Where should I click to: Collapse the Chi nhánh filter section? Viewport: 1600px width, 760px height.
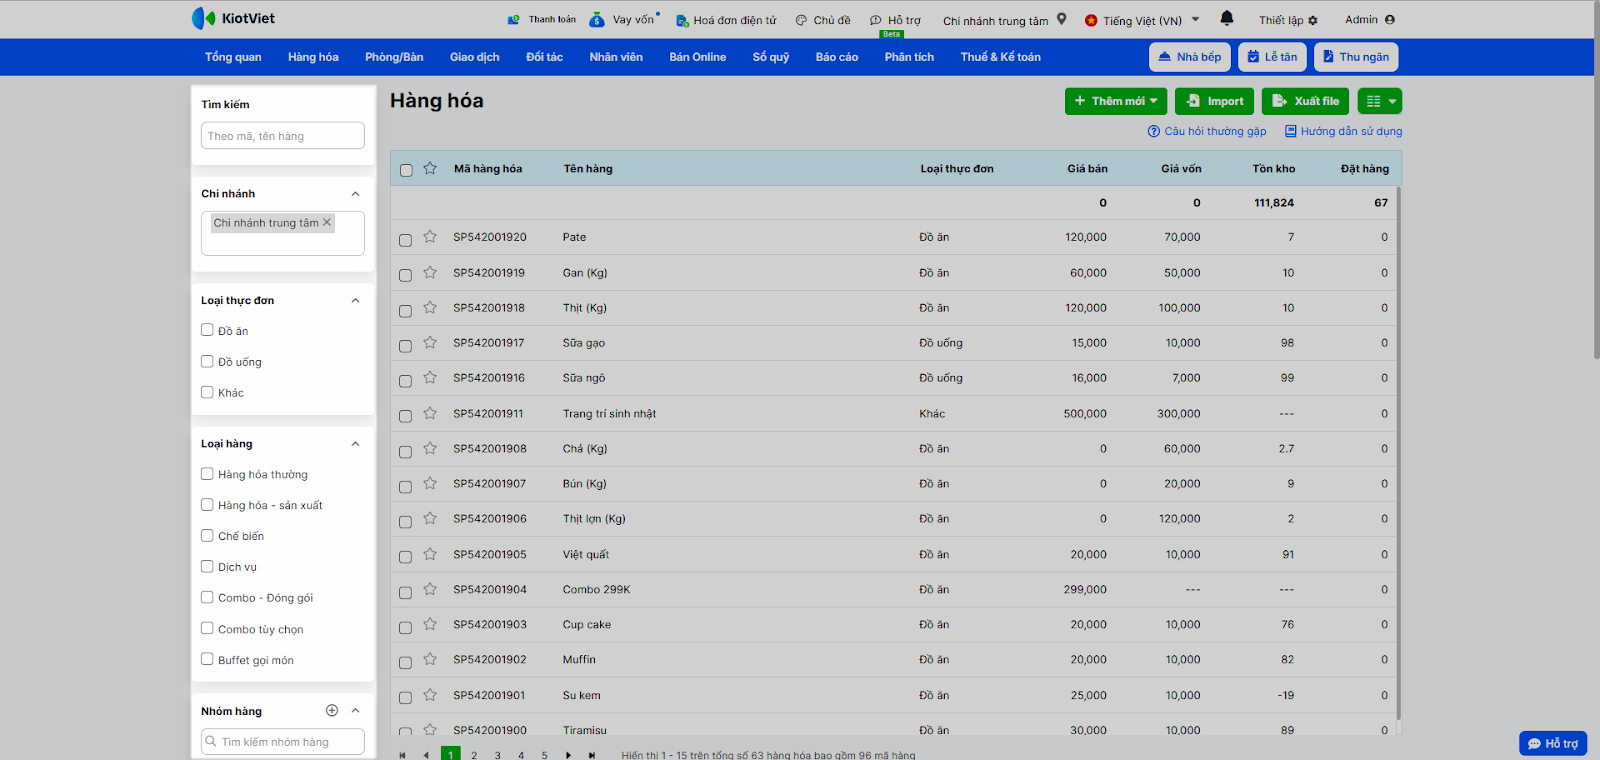(355, 194)
